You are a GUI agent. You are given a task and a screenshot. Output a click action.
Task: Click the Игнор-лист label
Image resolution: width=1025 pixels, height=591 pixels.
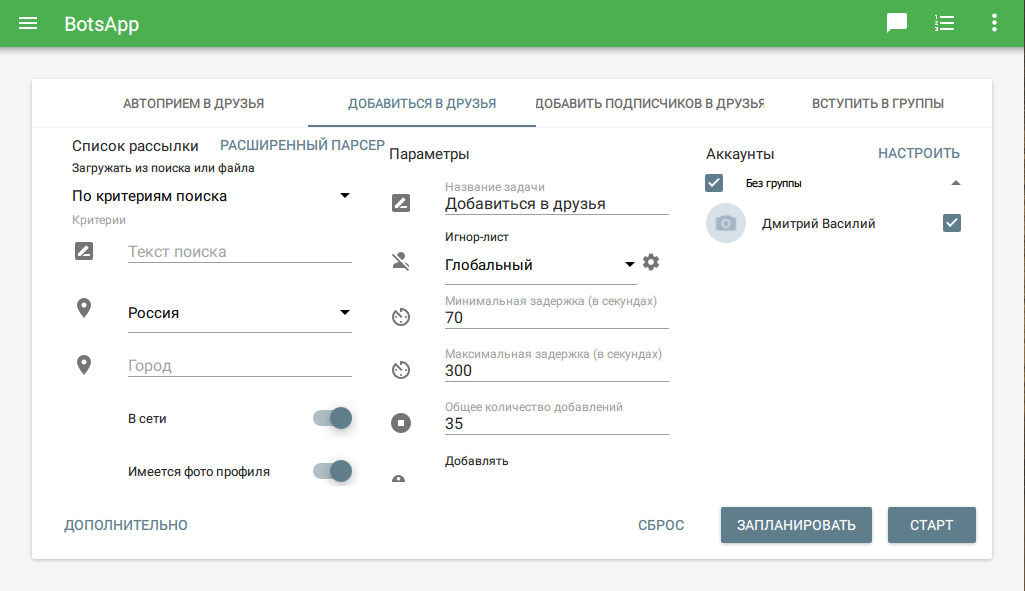coord(477,237)
